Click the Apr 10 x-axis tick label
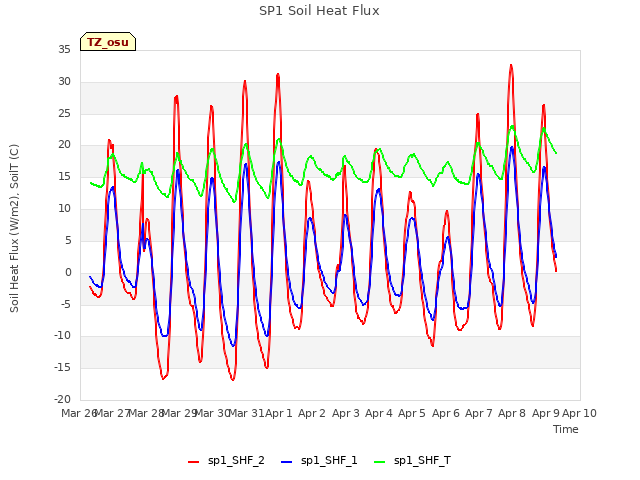The height and width of the screenshot is (480, 640). click(x=579, y=413)
